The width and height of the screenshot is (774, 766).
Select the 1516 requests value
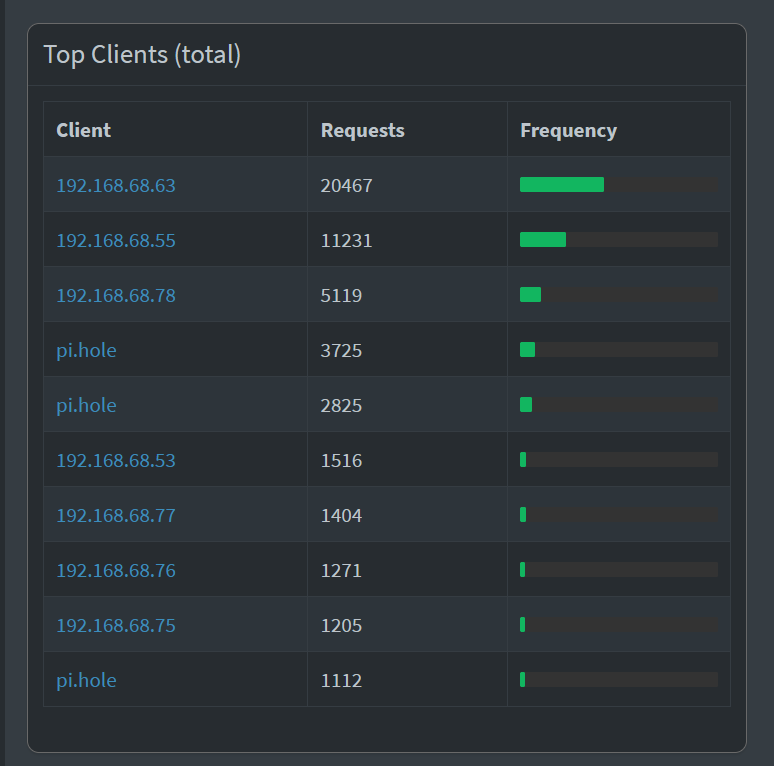pos(341,460)
